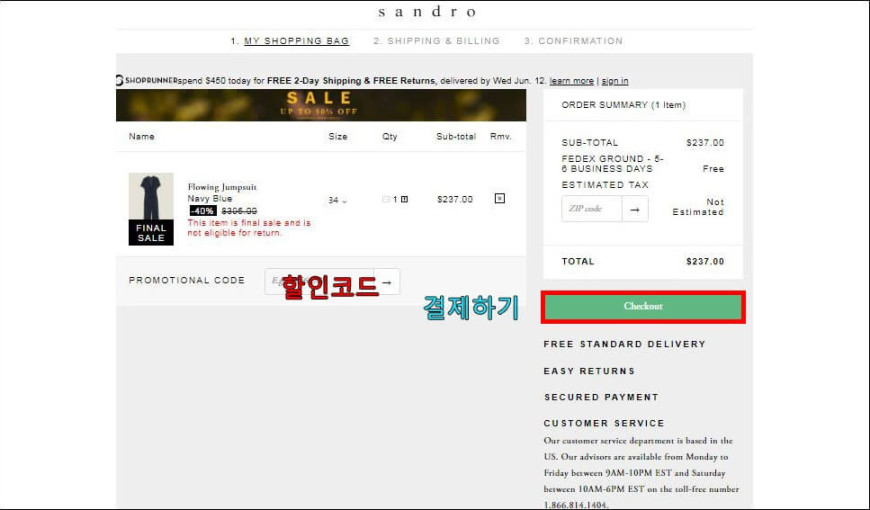Open ShopRunner learn more link
Viewport: 870px width, 510px height.
pos(571,81)
